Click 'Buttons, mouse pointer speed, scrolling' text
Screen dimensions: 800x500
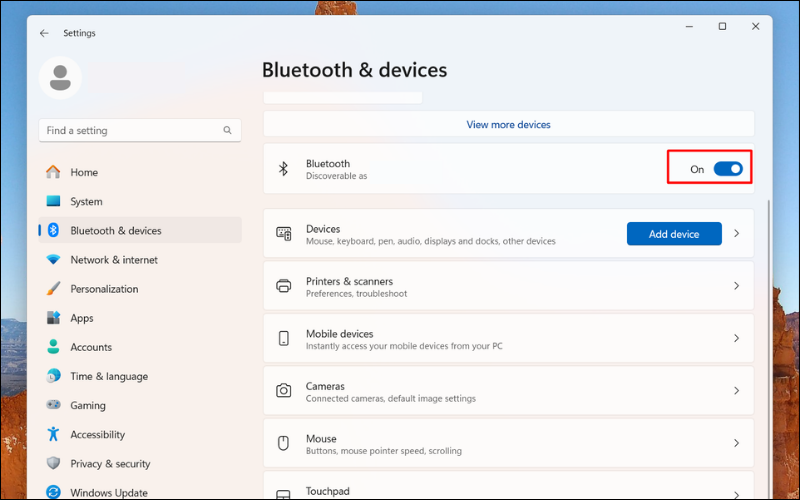384,451
